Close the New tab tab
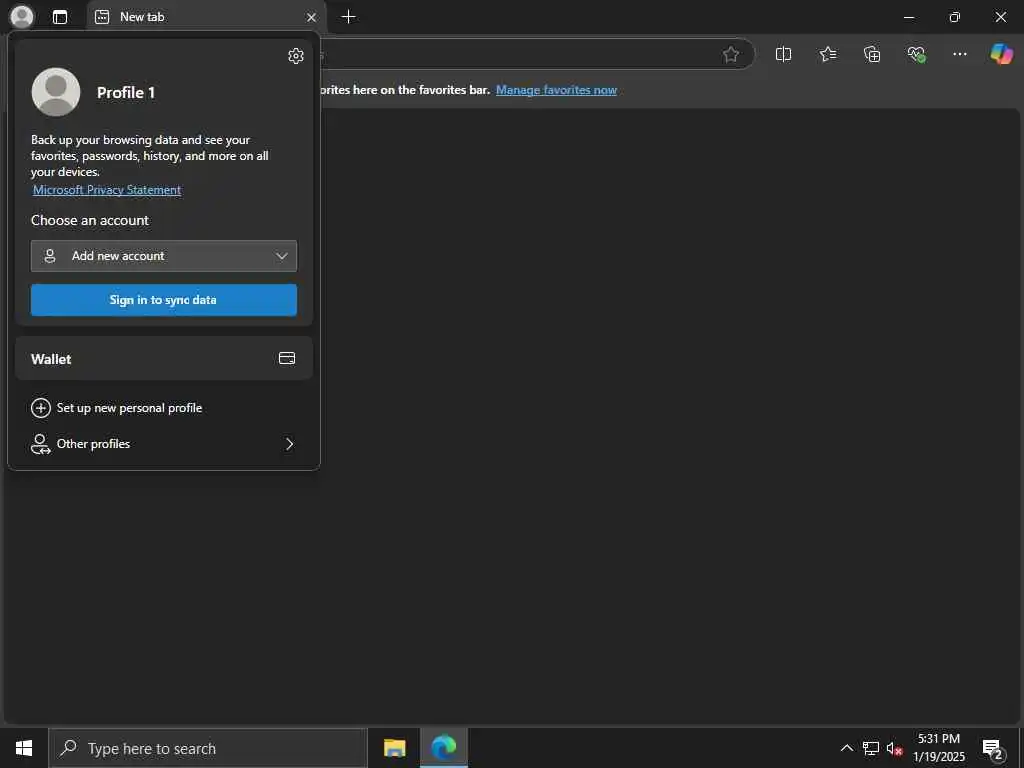Image resolution: width=1024 pixels, height=768 pixels. pos(312,18)
